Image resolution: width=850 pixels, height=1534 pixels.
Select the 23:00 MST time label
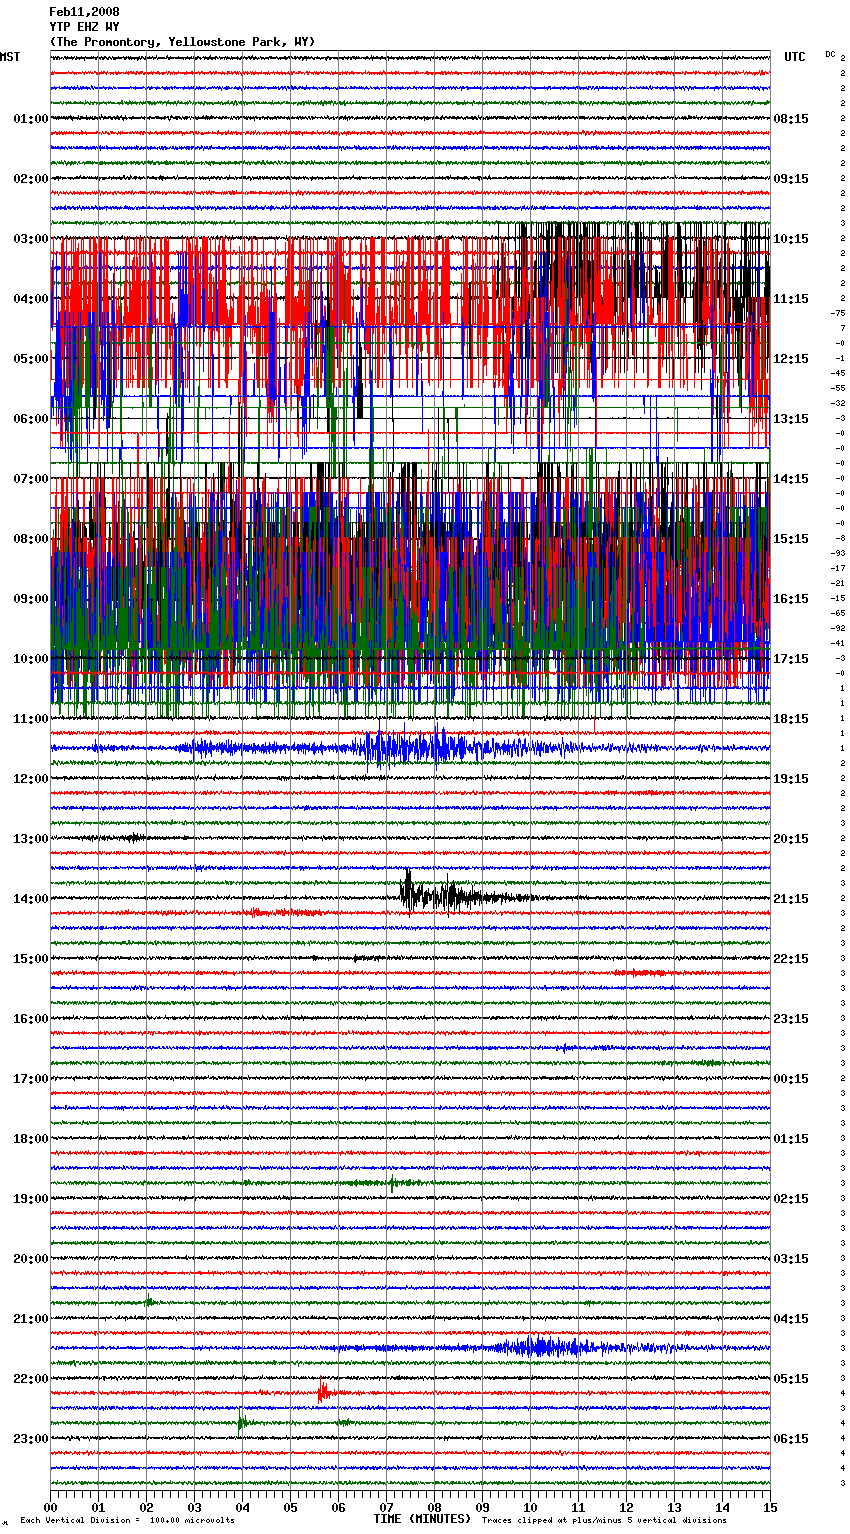(x=31, y=1439)
